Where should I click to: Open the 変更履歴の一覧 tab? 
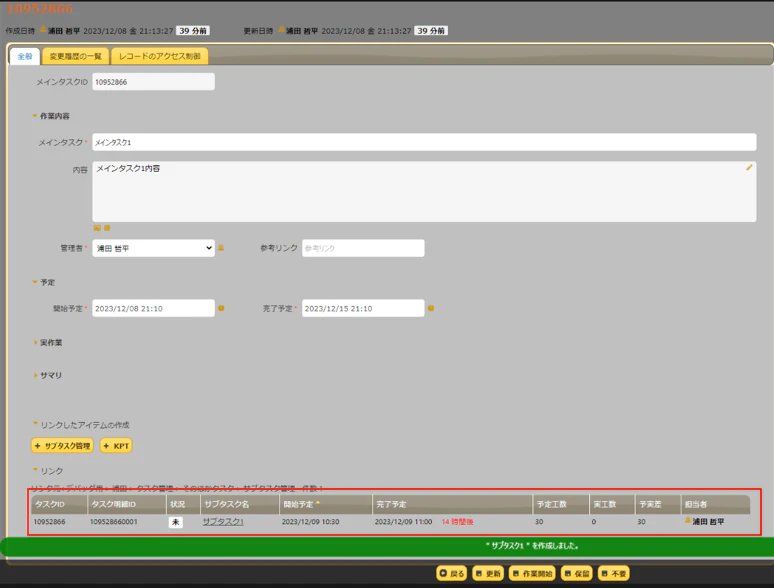76,56
